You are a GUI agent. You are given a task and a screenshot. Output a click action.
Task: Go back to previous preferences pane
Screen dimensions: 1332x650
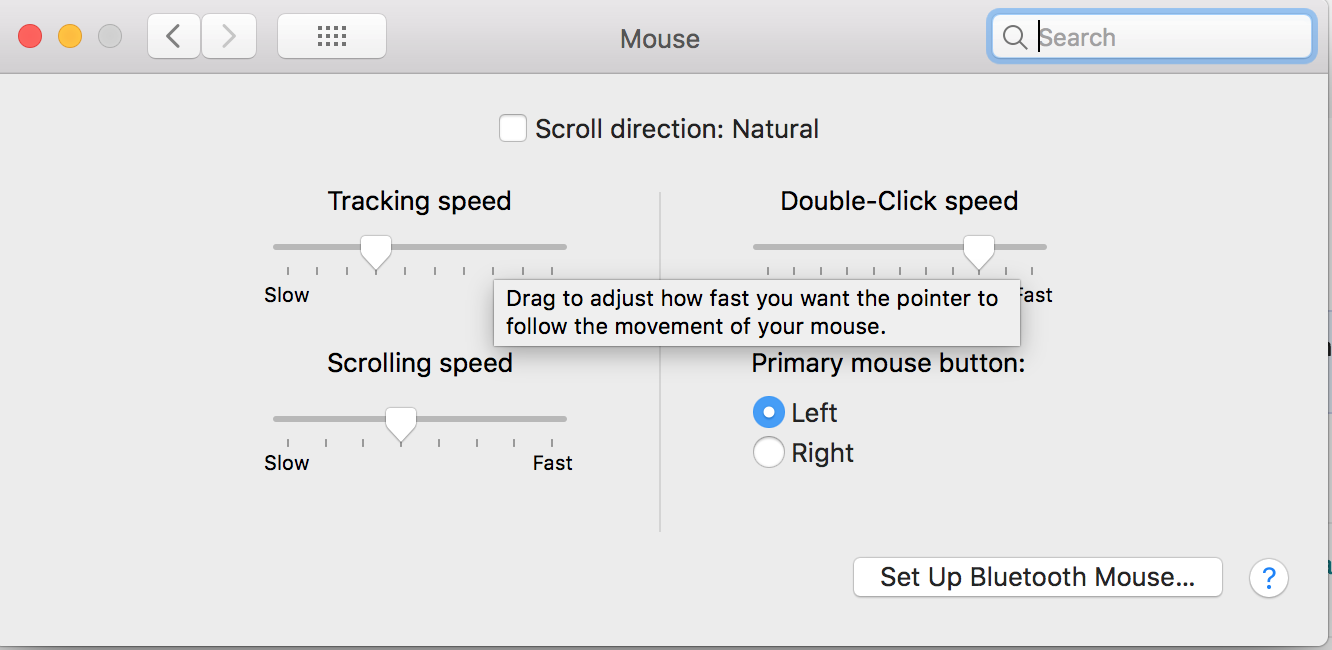(174, 37)
